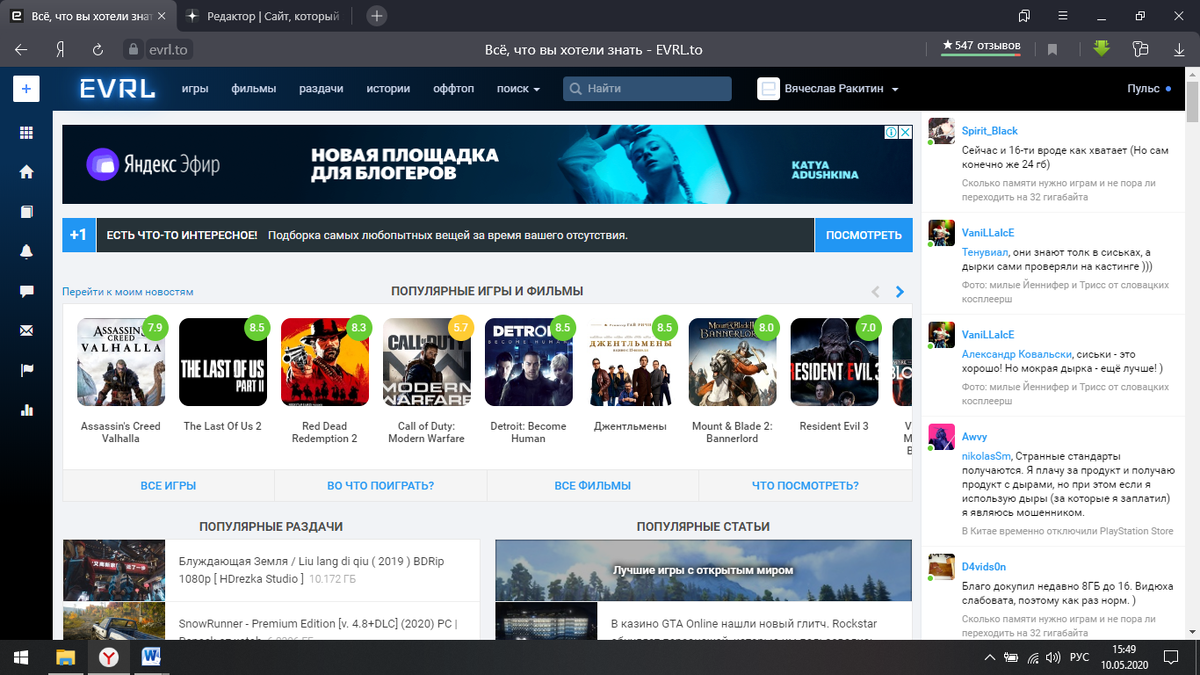Next arrow in popular games carousel
1200x675 pixels.
900,292
